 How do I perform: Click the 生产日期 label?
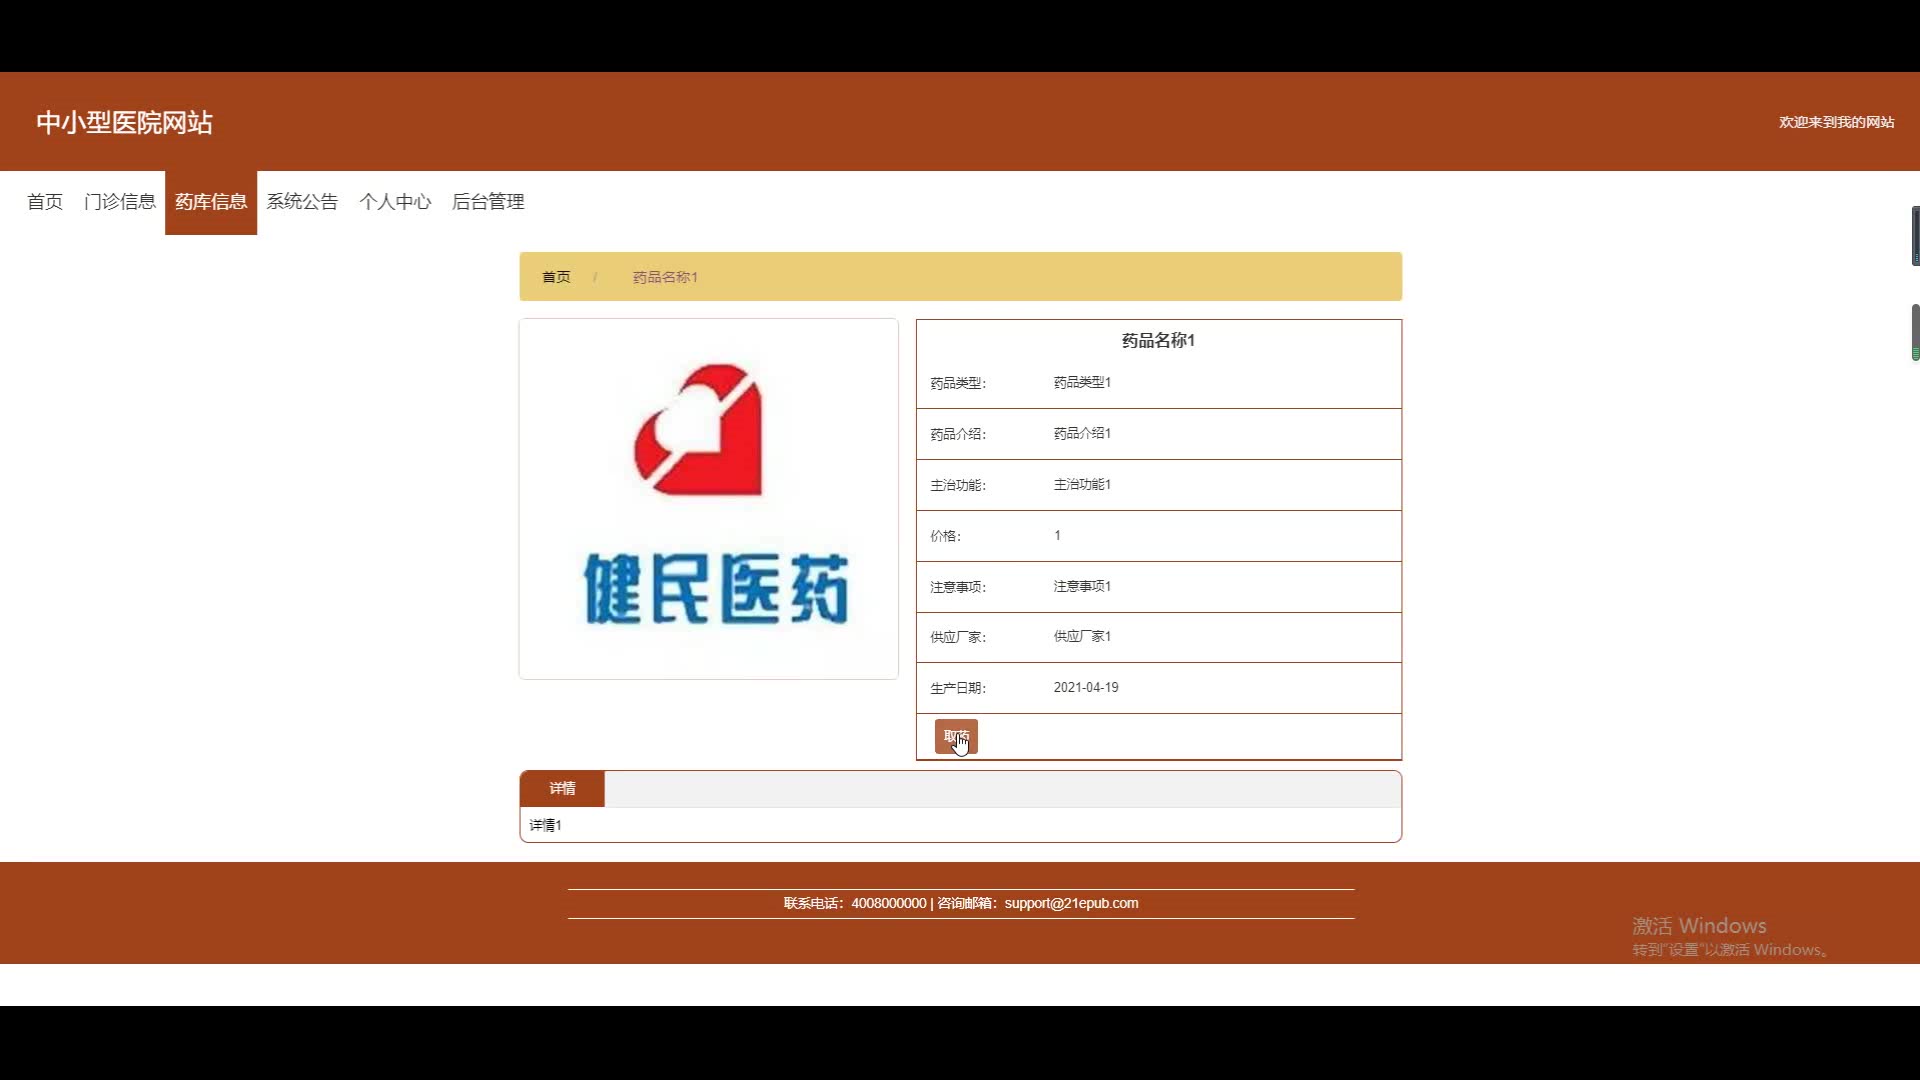[x=958, y=688]
